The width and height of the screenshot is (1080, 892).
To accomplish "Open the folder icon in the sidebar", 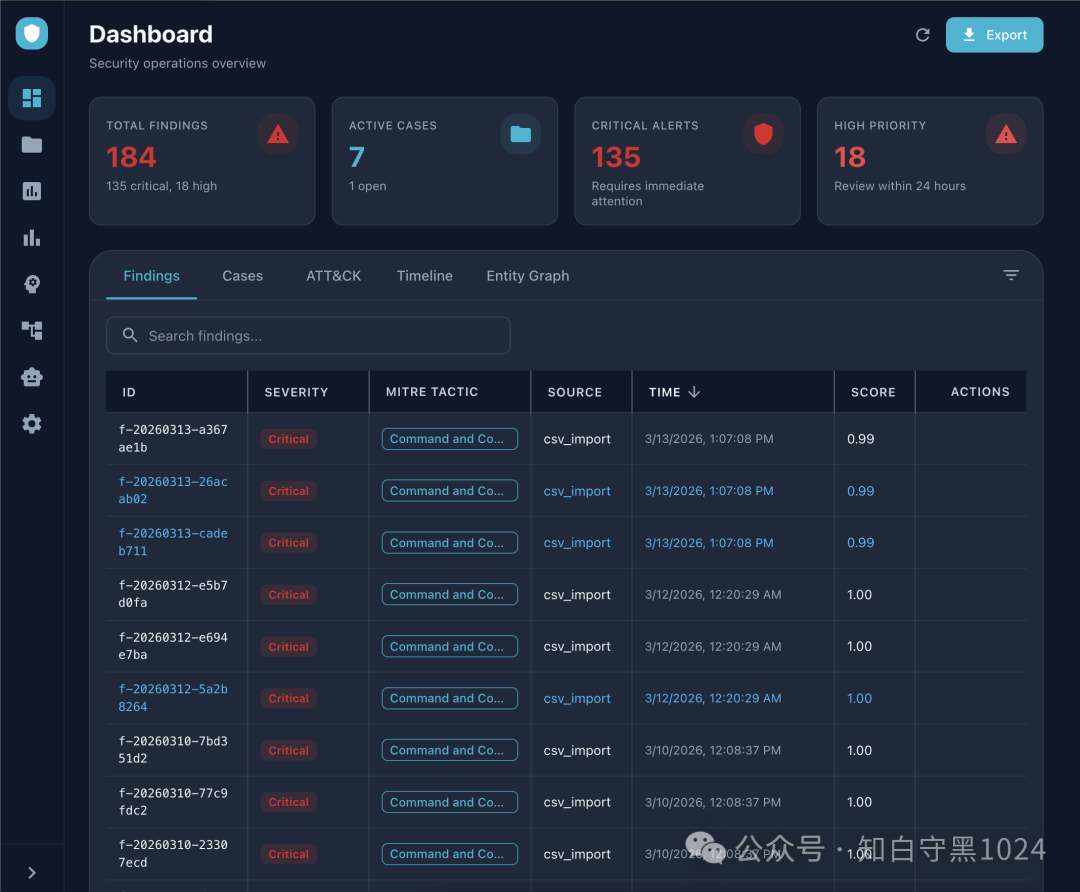I will (32, 145).
